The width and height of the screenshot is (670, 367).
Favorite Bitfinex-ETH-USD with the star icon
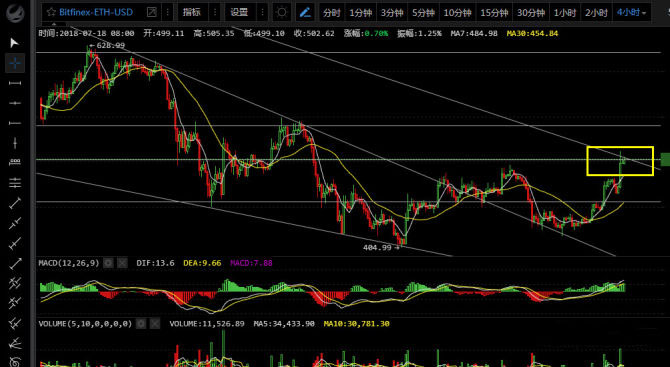(51, 12)
